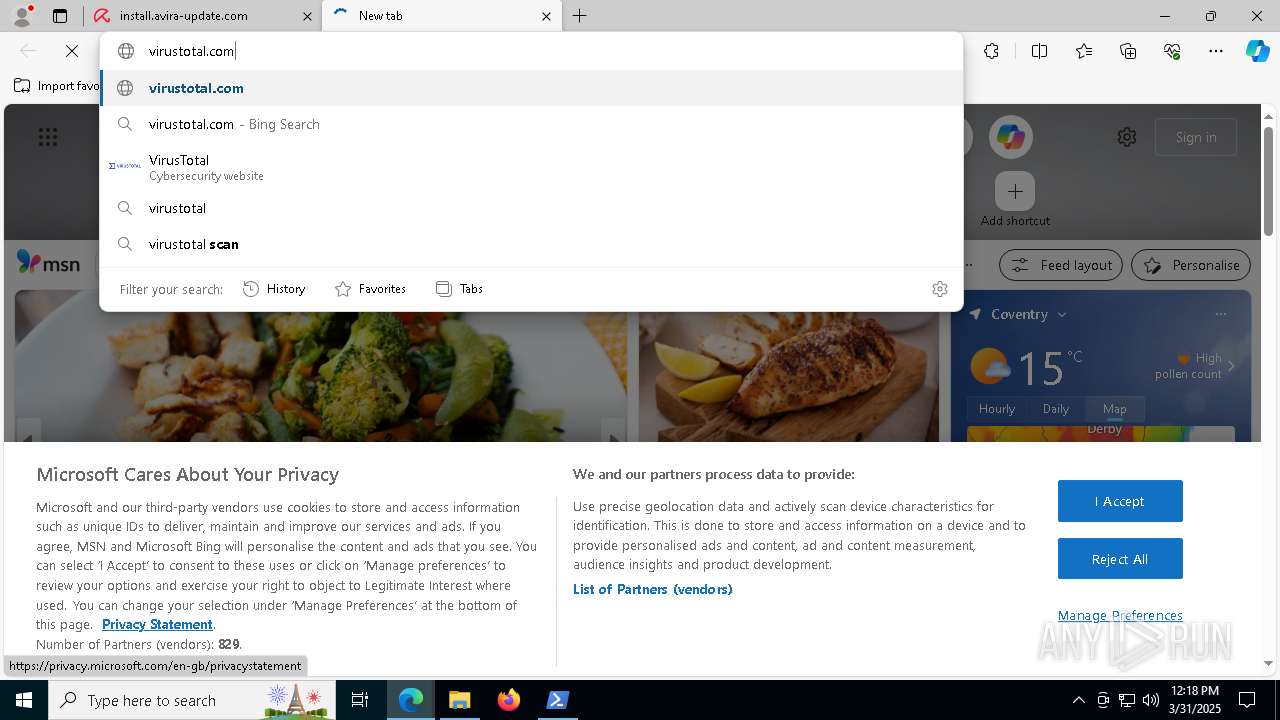Viewport: 1280px width, 720px height.
Task: Click Reject All cookies button
Action: tap(1120, 559)
